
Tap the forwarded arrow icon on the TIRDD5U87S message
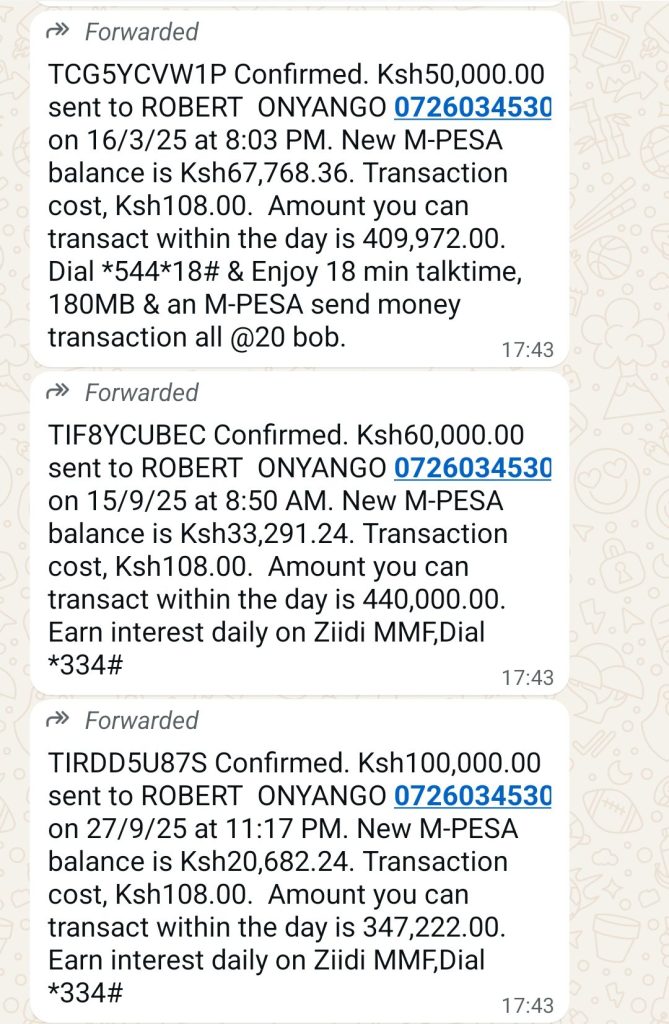(x=58, y=720)
